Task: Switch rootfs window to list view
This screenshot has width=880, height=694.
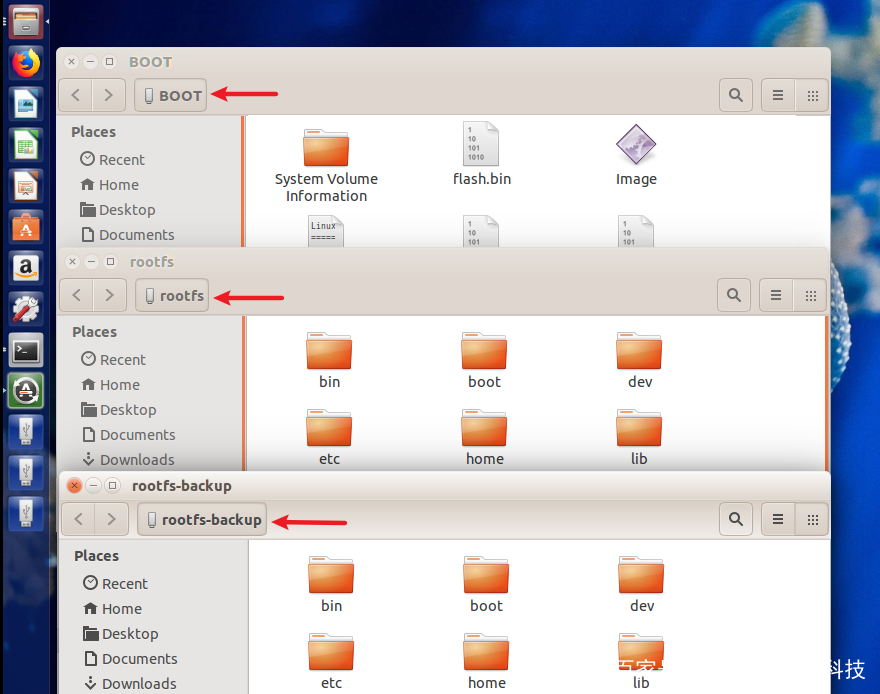Action: 776,295
